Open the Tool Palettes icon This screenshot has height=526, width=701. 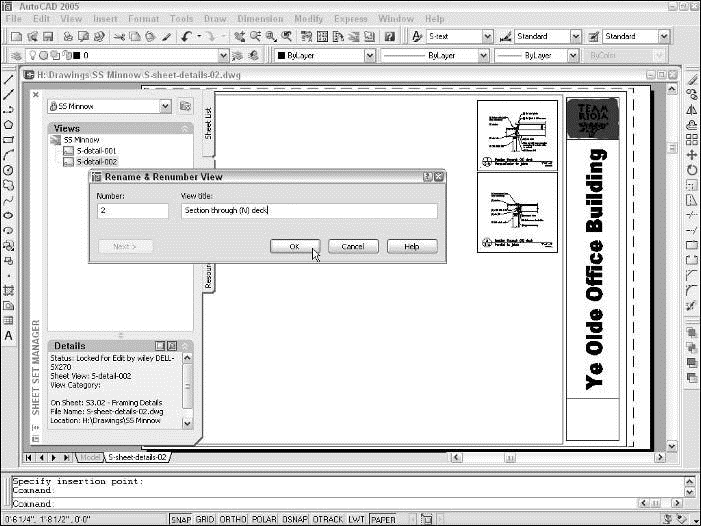338,37
